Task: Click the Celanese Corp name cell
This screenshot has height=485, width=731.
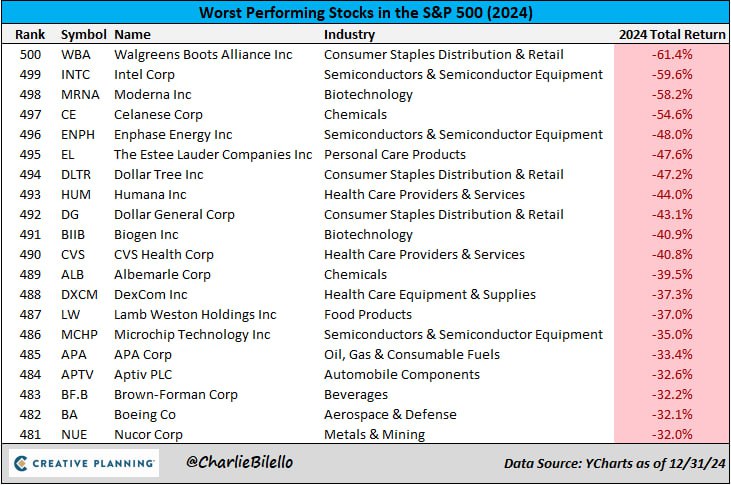Action: pos(158,115)
